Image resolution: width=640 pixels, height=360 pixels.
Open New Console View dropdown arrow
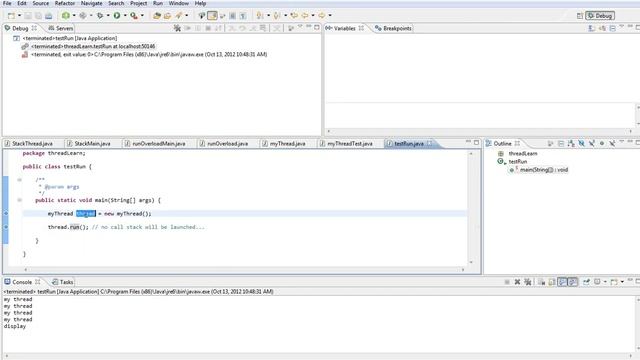(x=622, y=282)
